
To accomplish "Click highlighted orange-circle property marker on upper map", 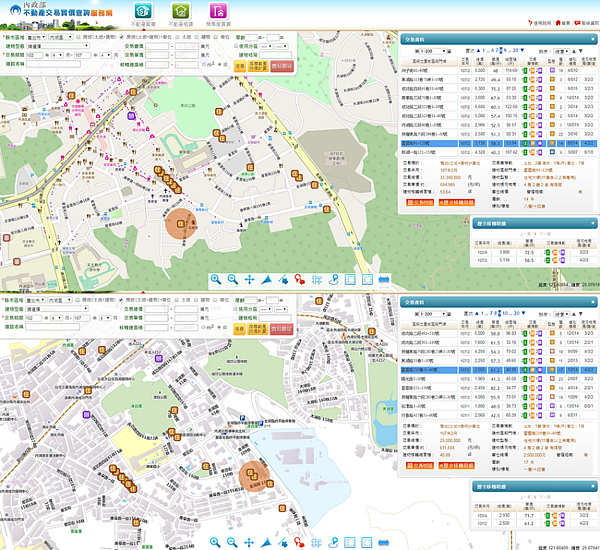I will pyautogui.click(x=181, y=224).
